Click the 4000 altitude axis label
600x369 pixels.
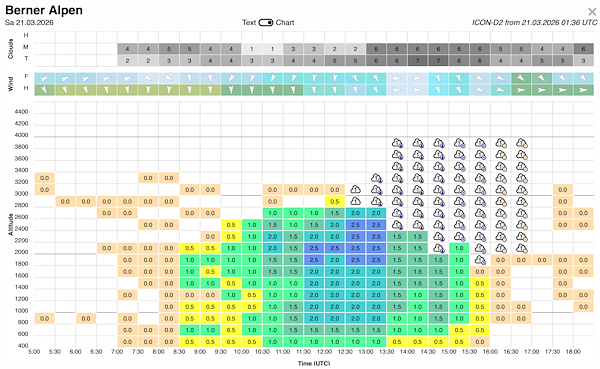pos(21,135)
